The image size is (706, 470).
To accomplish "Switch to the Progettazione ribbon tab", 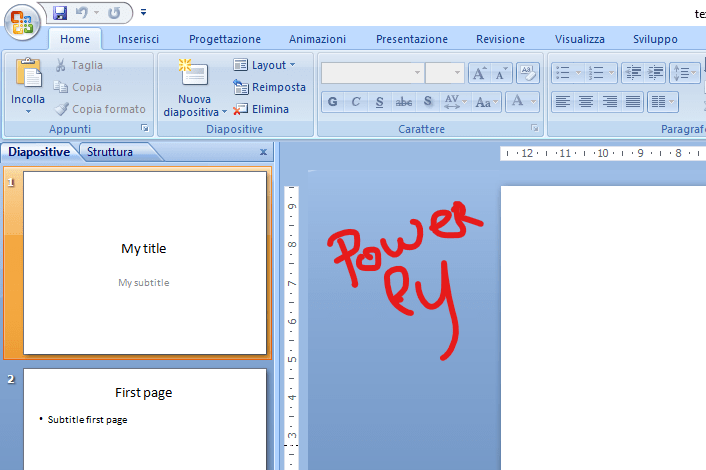I will (x=225, y=39).
